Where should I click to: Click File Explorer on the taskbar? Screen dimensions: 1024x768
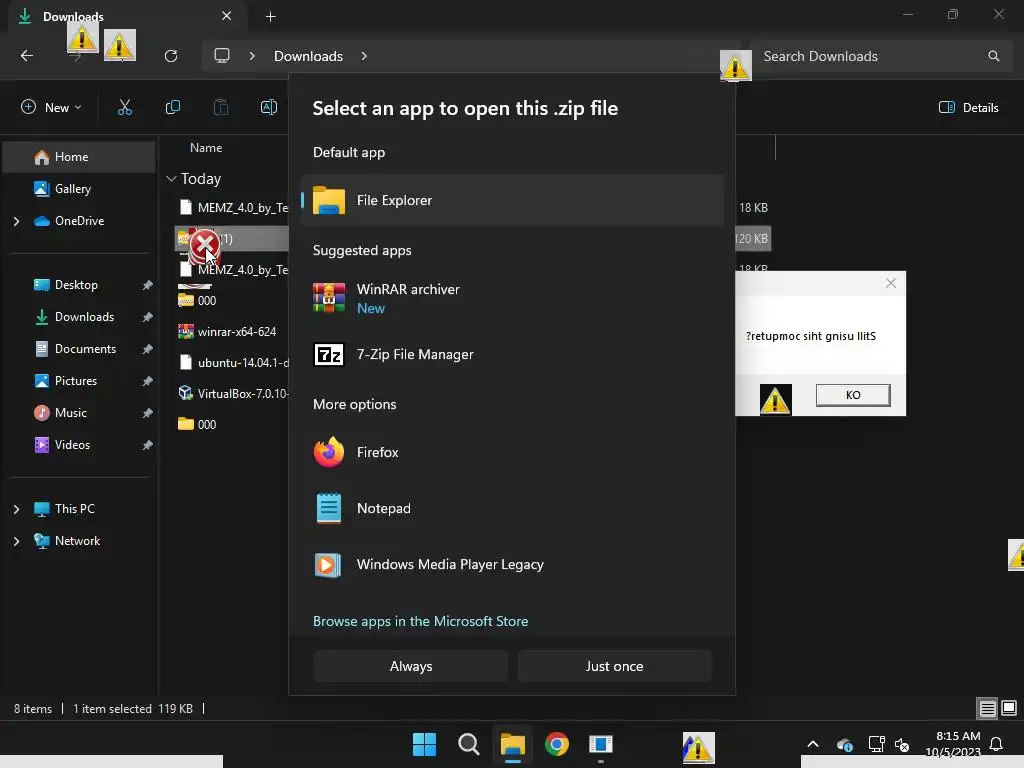[513, 744]
